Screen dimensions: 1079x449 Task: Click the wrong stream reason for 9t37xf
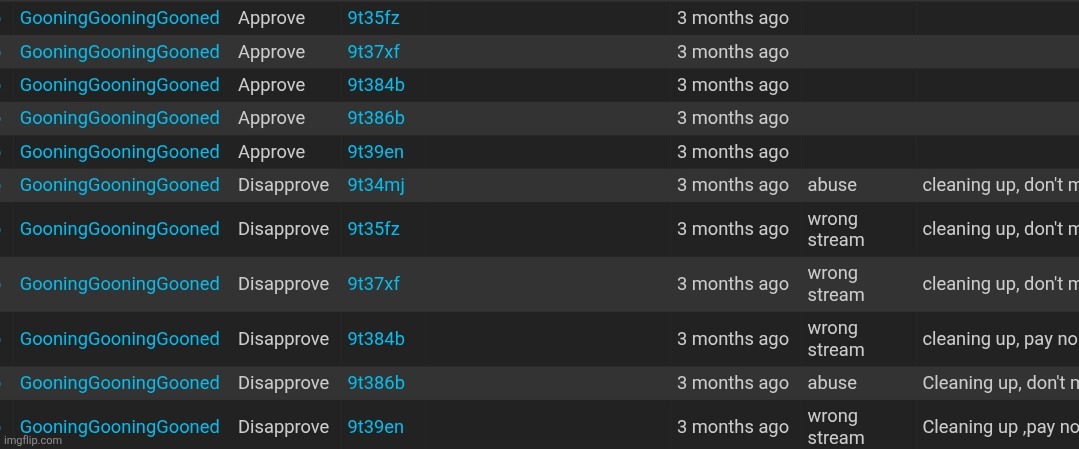pos(835,284)
